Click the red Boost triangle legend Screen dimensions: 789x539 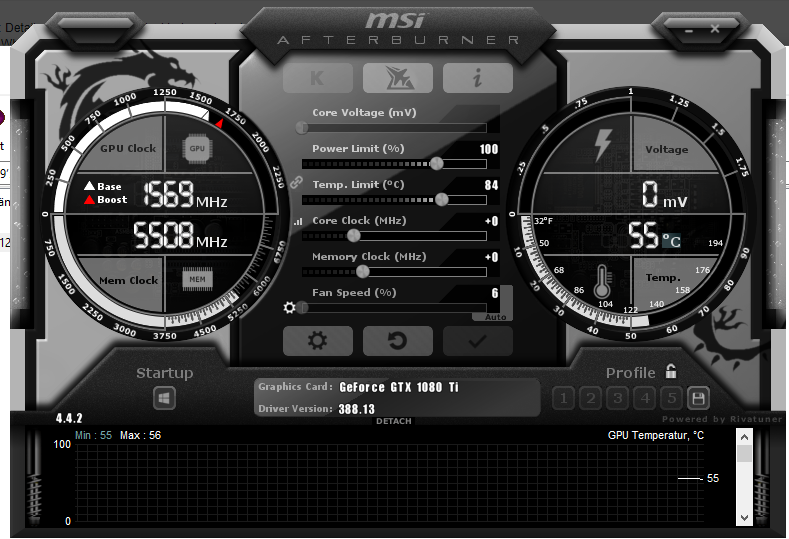90,199
